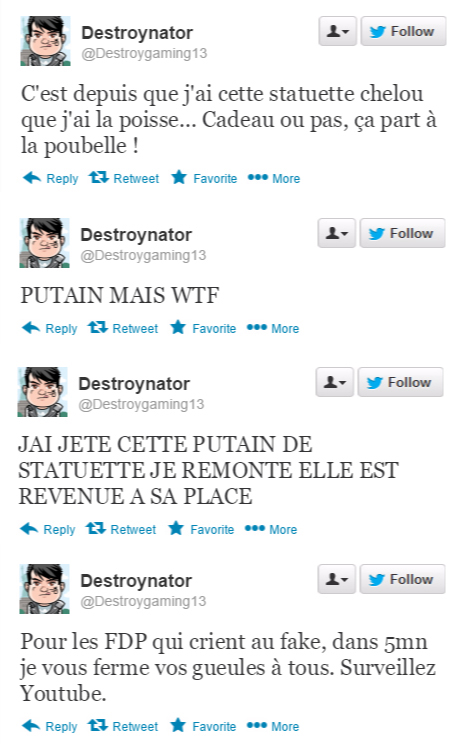The height and width of the screenshot is (746, 462).
Task: Retweet the first tweet about the statuette
Action: click(124, 178)
